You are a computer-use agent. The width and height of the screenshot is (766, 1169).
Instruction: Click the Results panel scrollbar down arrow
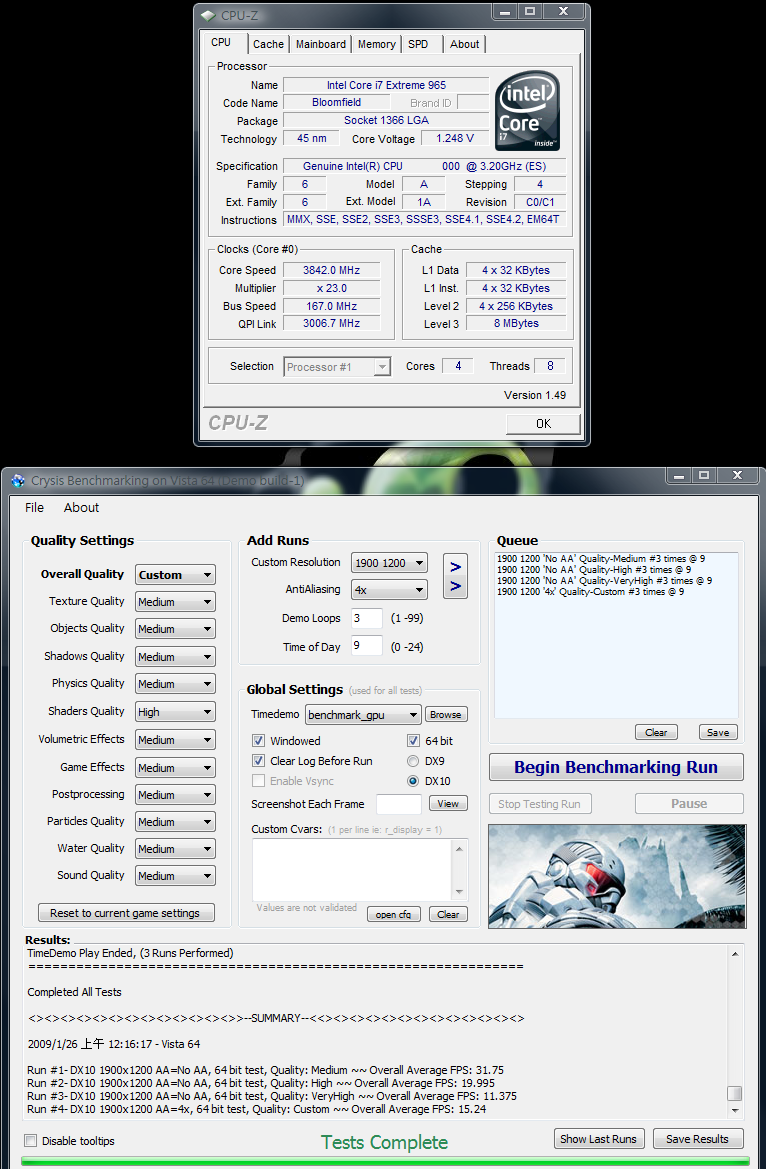click(735, 1109)
